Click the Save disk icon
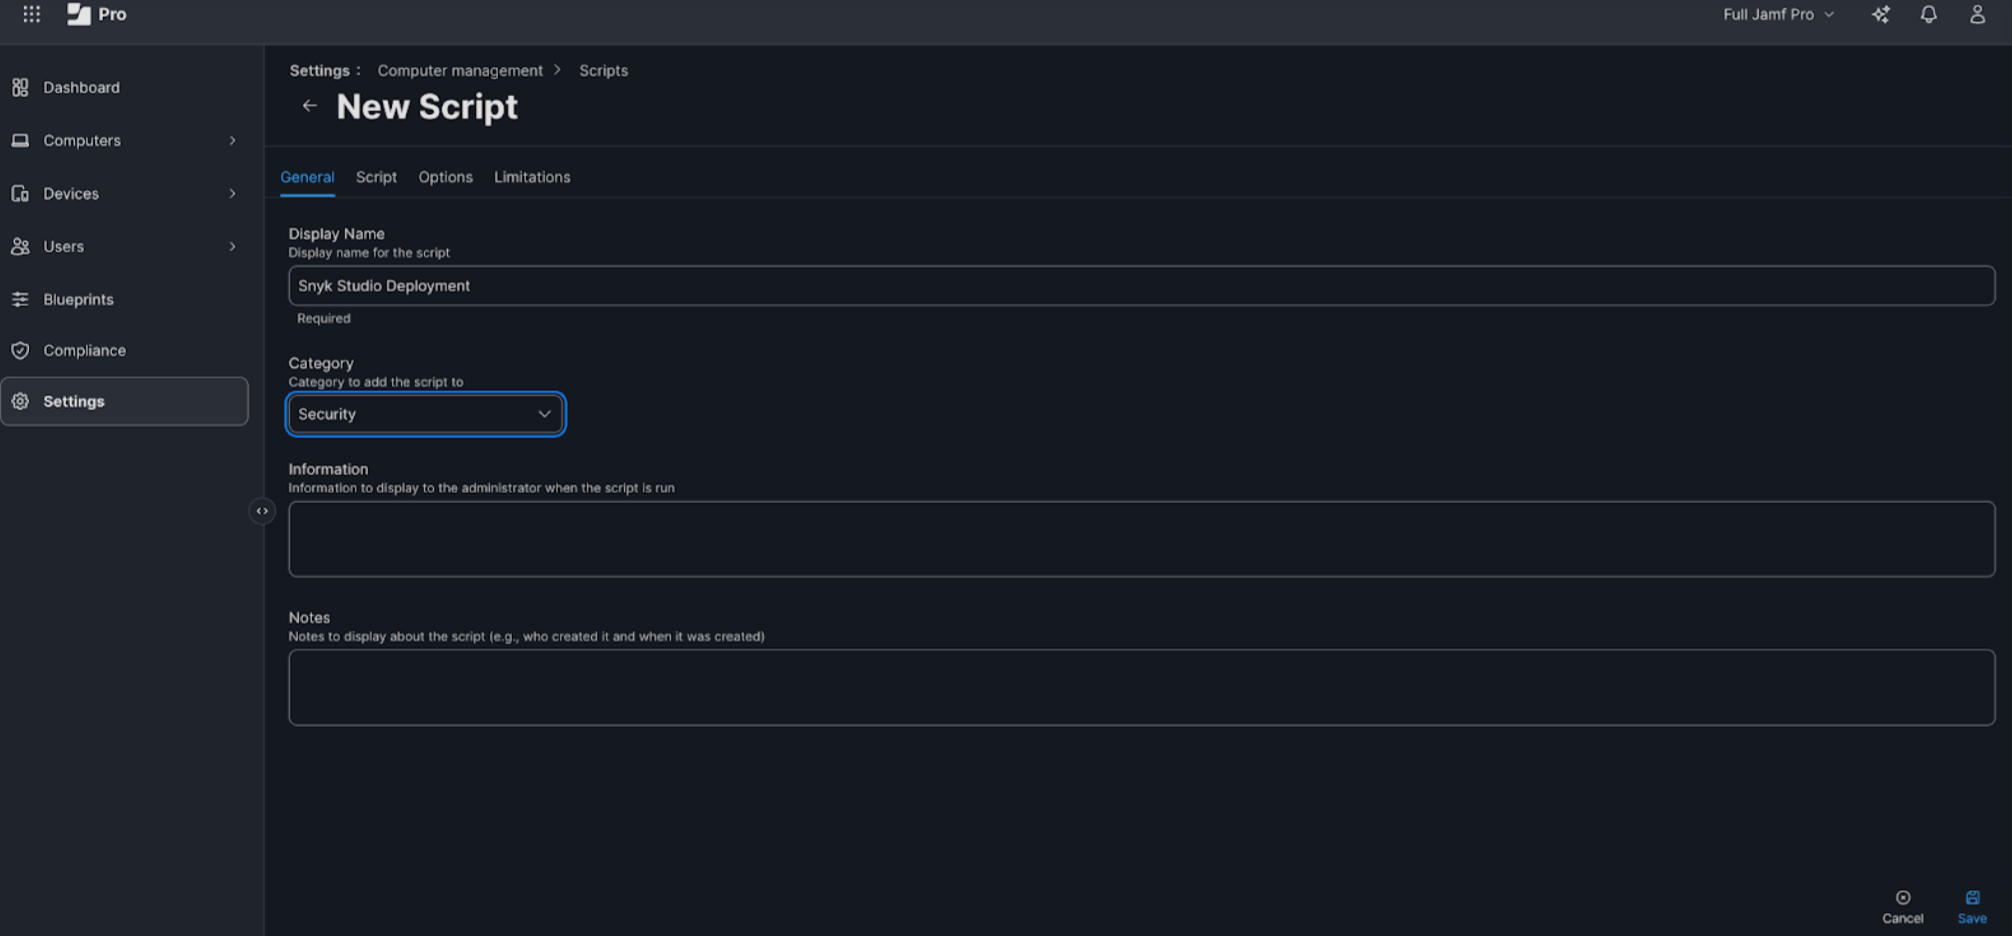Screen dimensions: 2012x936 pyautogui.click(x=1972, y=898)
